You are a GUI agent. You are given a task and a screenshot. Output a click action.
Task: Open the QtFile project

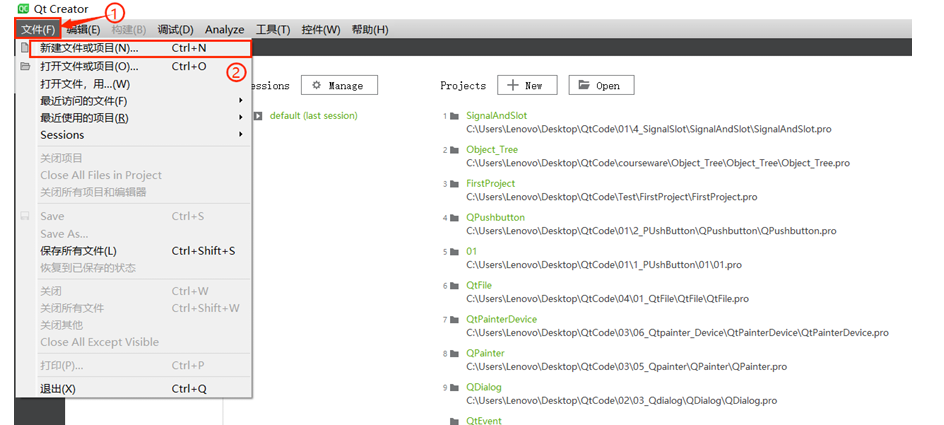[x=479, y=285]
